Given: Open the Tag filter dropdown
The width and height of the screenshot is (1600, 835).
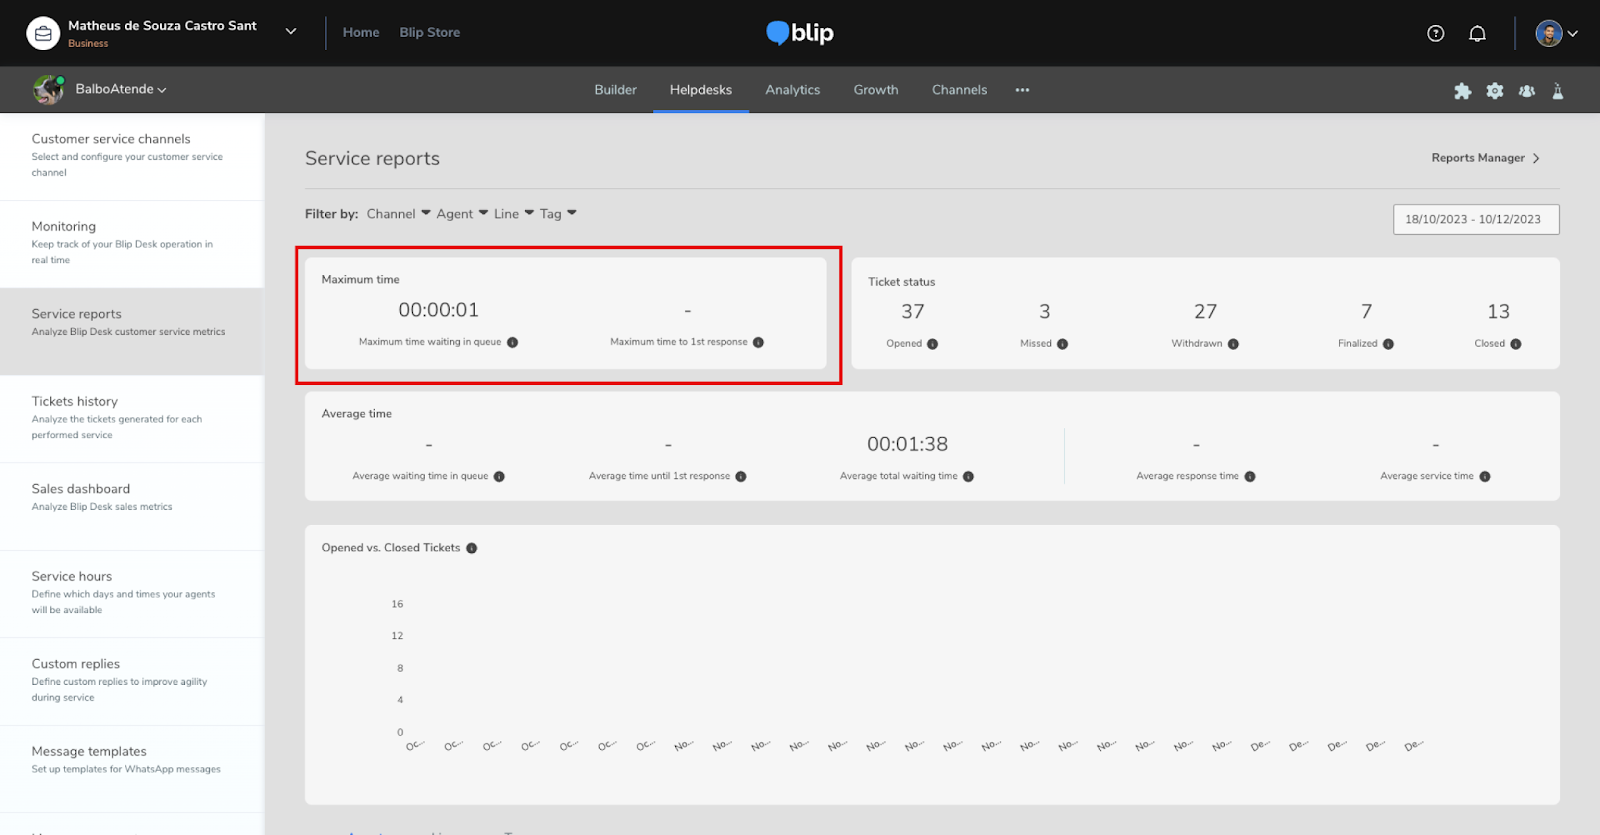Looking at the screenshot, I should (x=558, y=214).
